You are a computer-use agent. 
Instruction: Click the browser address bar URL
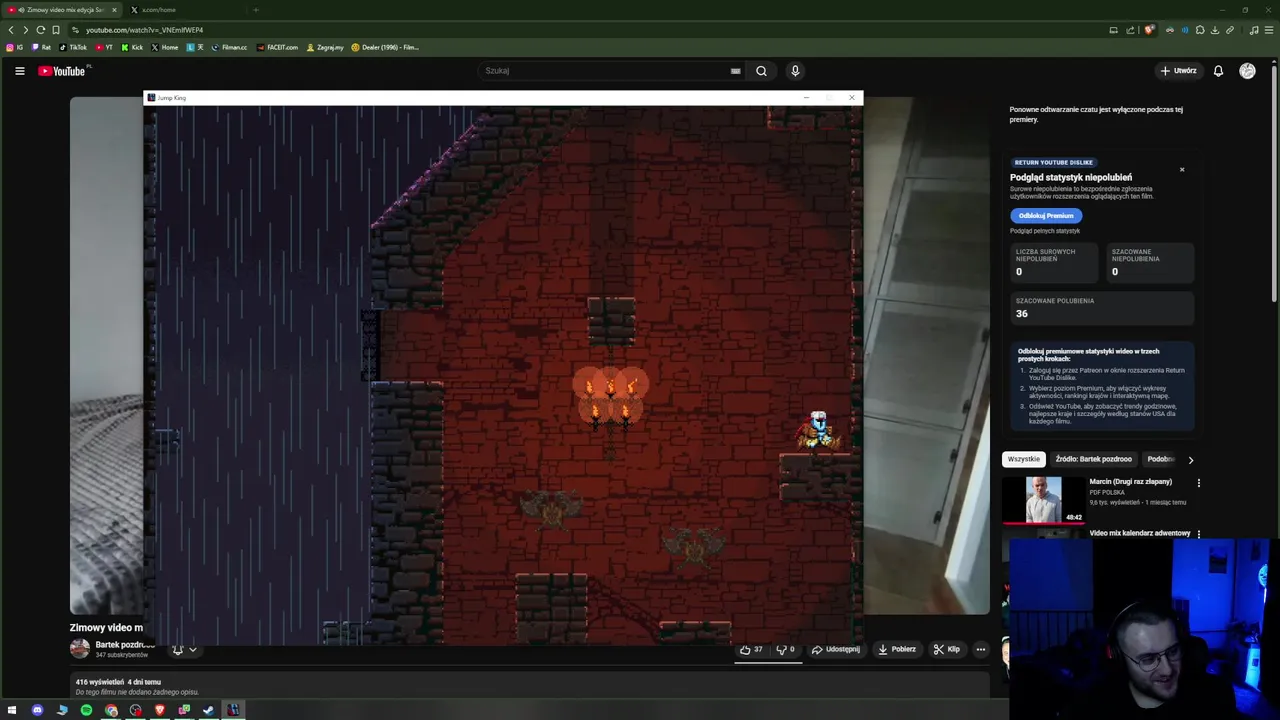(x=144, y=30)
